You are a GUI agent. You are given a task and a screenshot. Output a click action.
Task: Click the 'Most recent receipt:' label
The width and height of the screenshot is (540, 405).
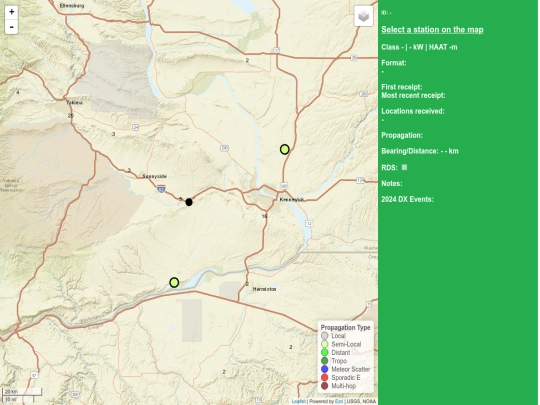click(413, 95)
